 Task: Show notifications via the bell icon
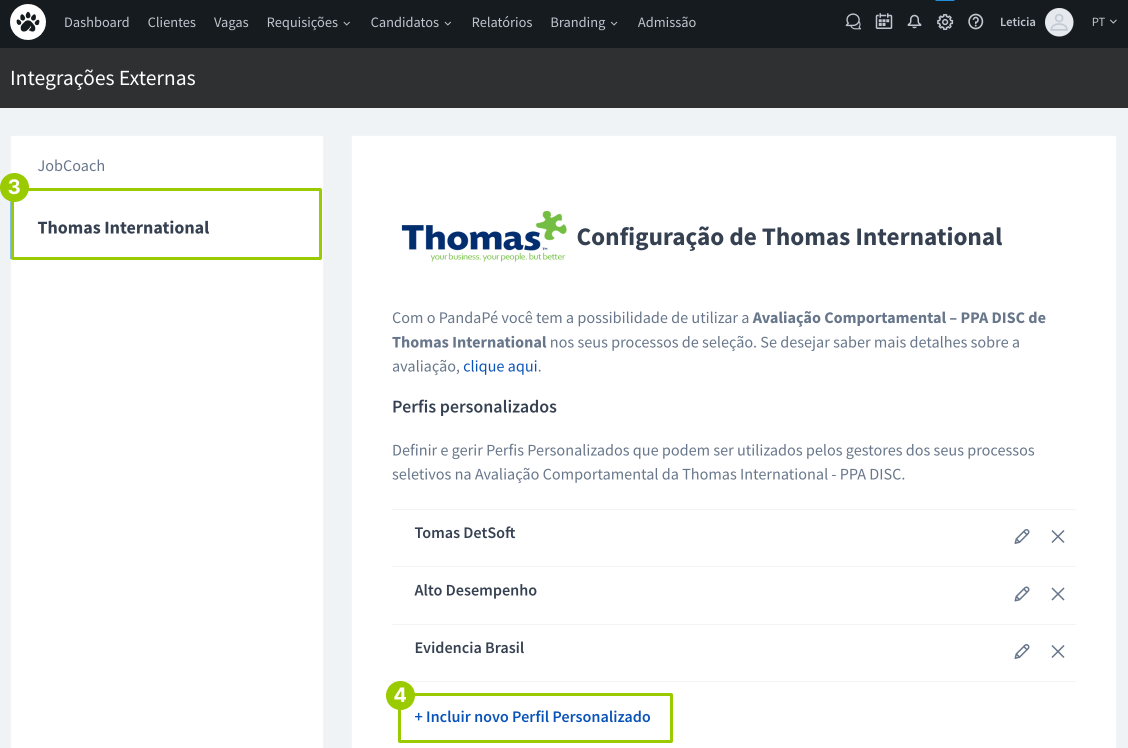tap(914, 22)
